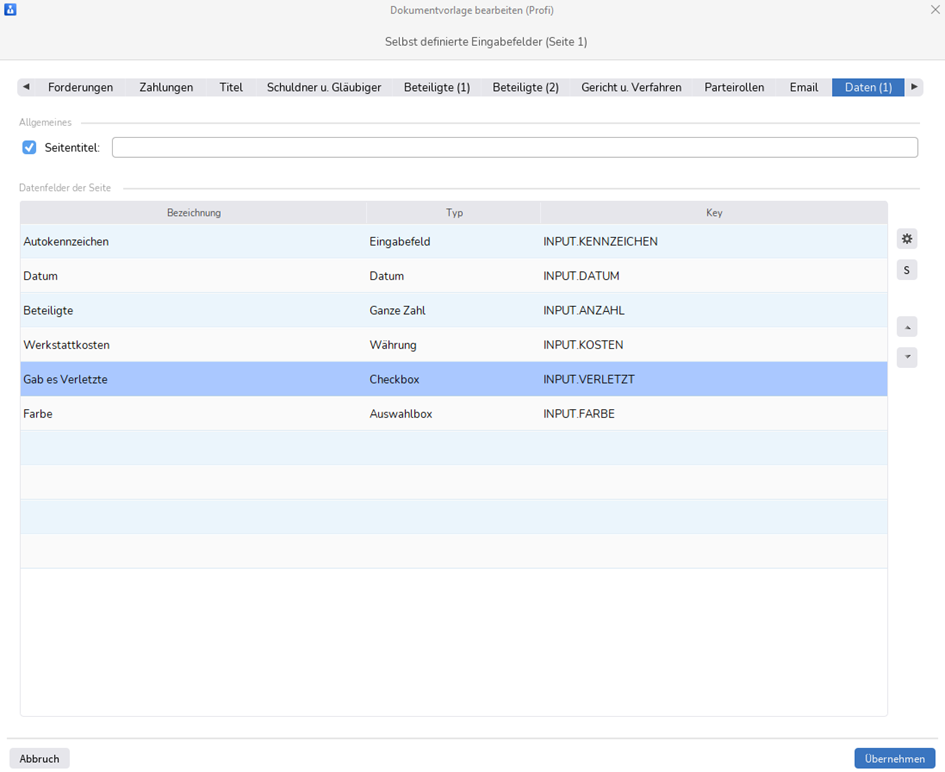Move selected field down with arrow button
The height and width of the screenshot is (772, 945).
tap(906, 357)
